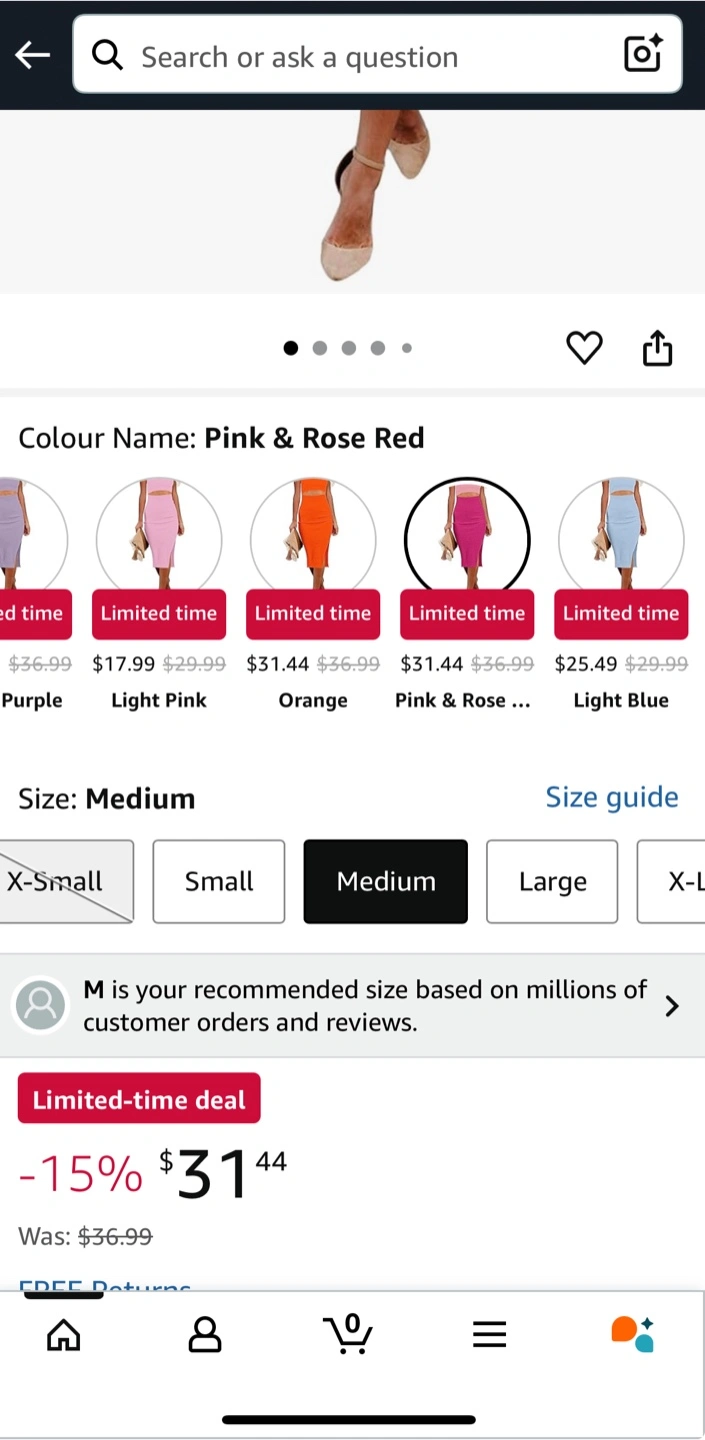Select the Large size option

pyautogui.click(x=552, y=881)
